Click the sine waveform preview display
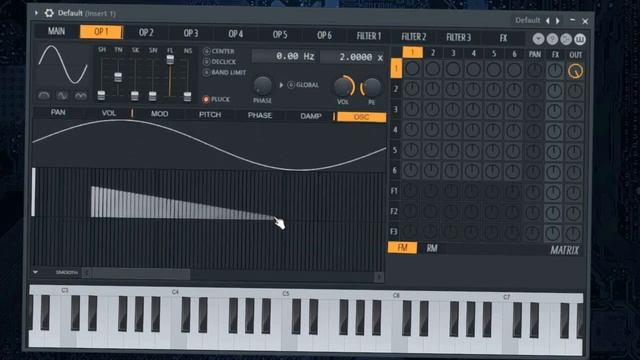Screen dimensions: 640x360 tap(63, 64)
